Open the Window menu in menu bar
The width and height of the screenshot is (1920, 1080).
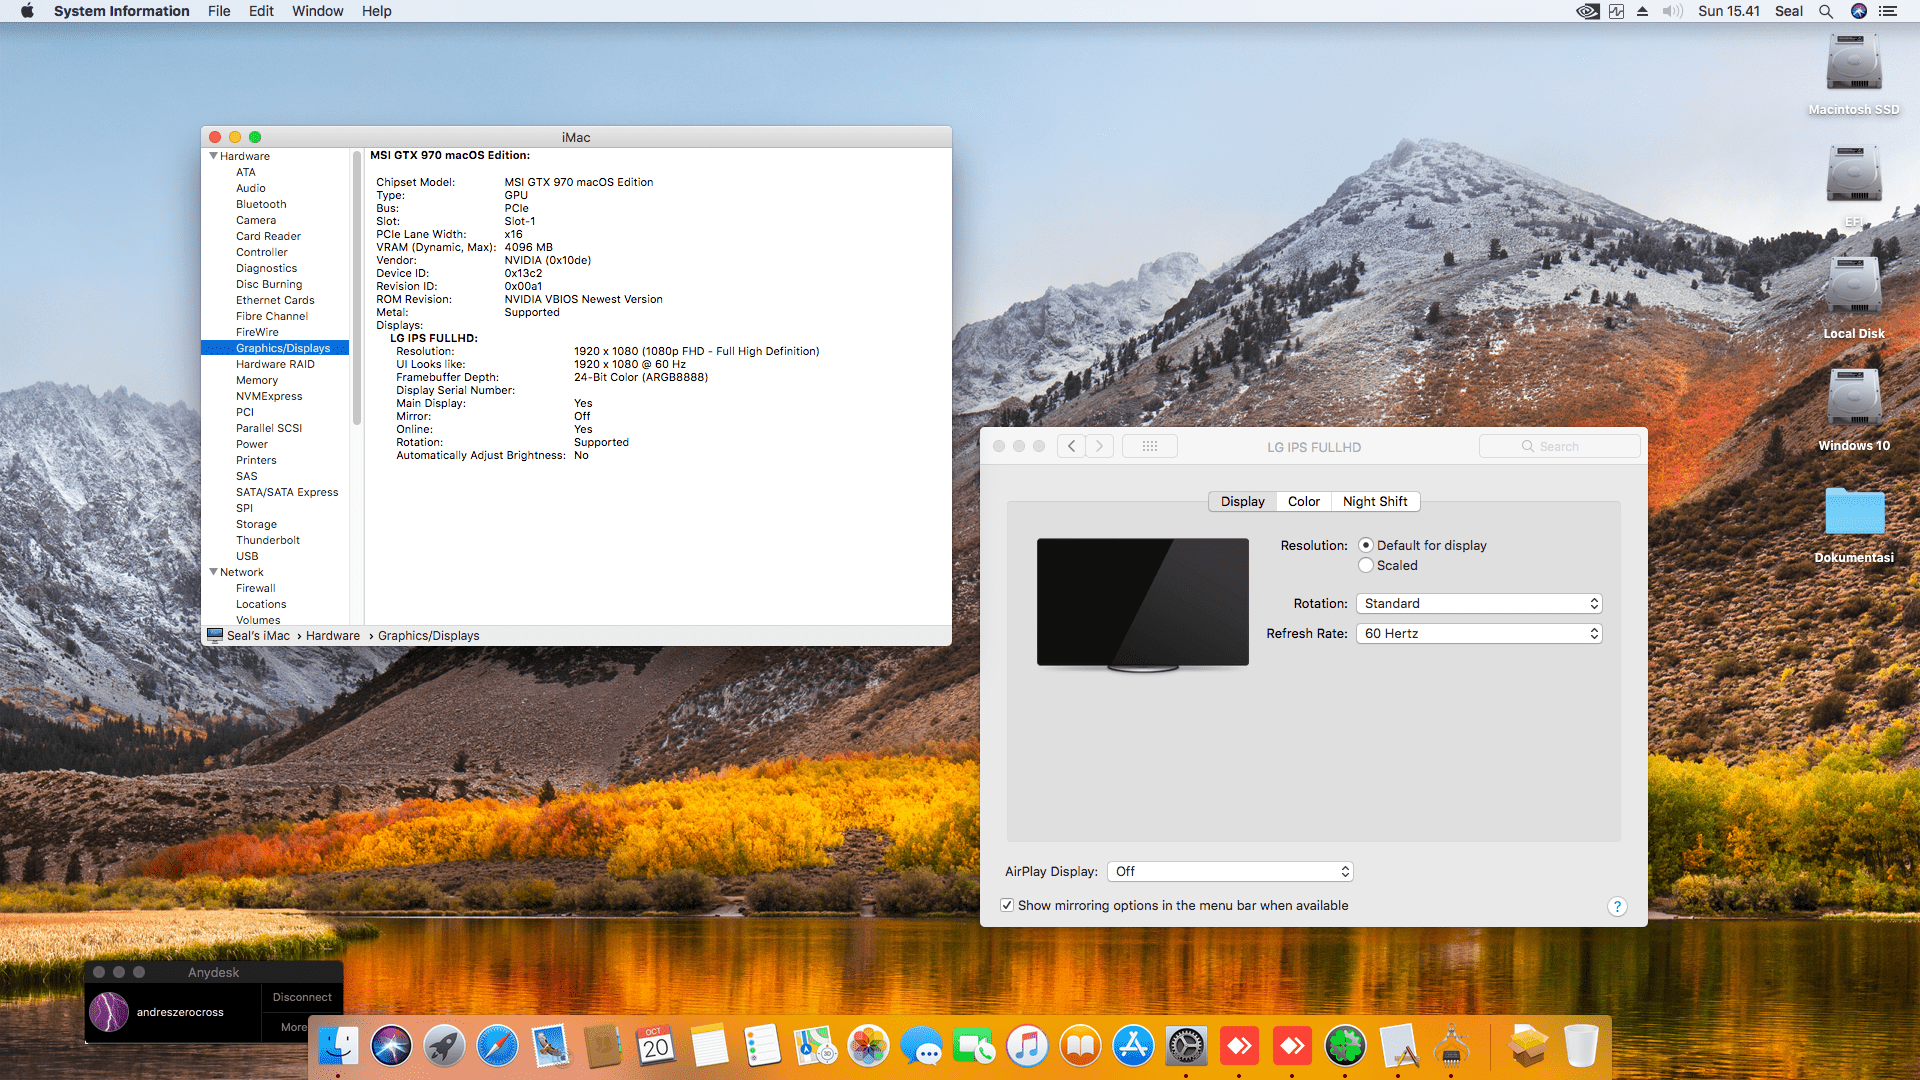tap(317, 11)
